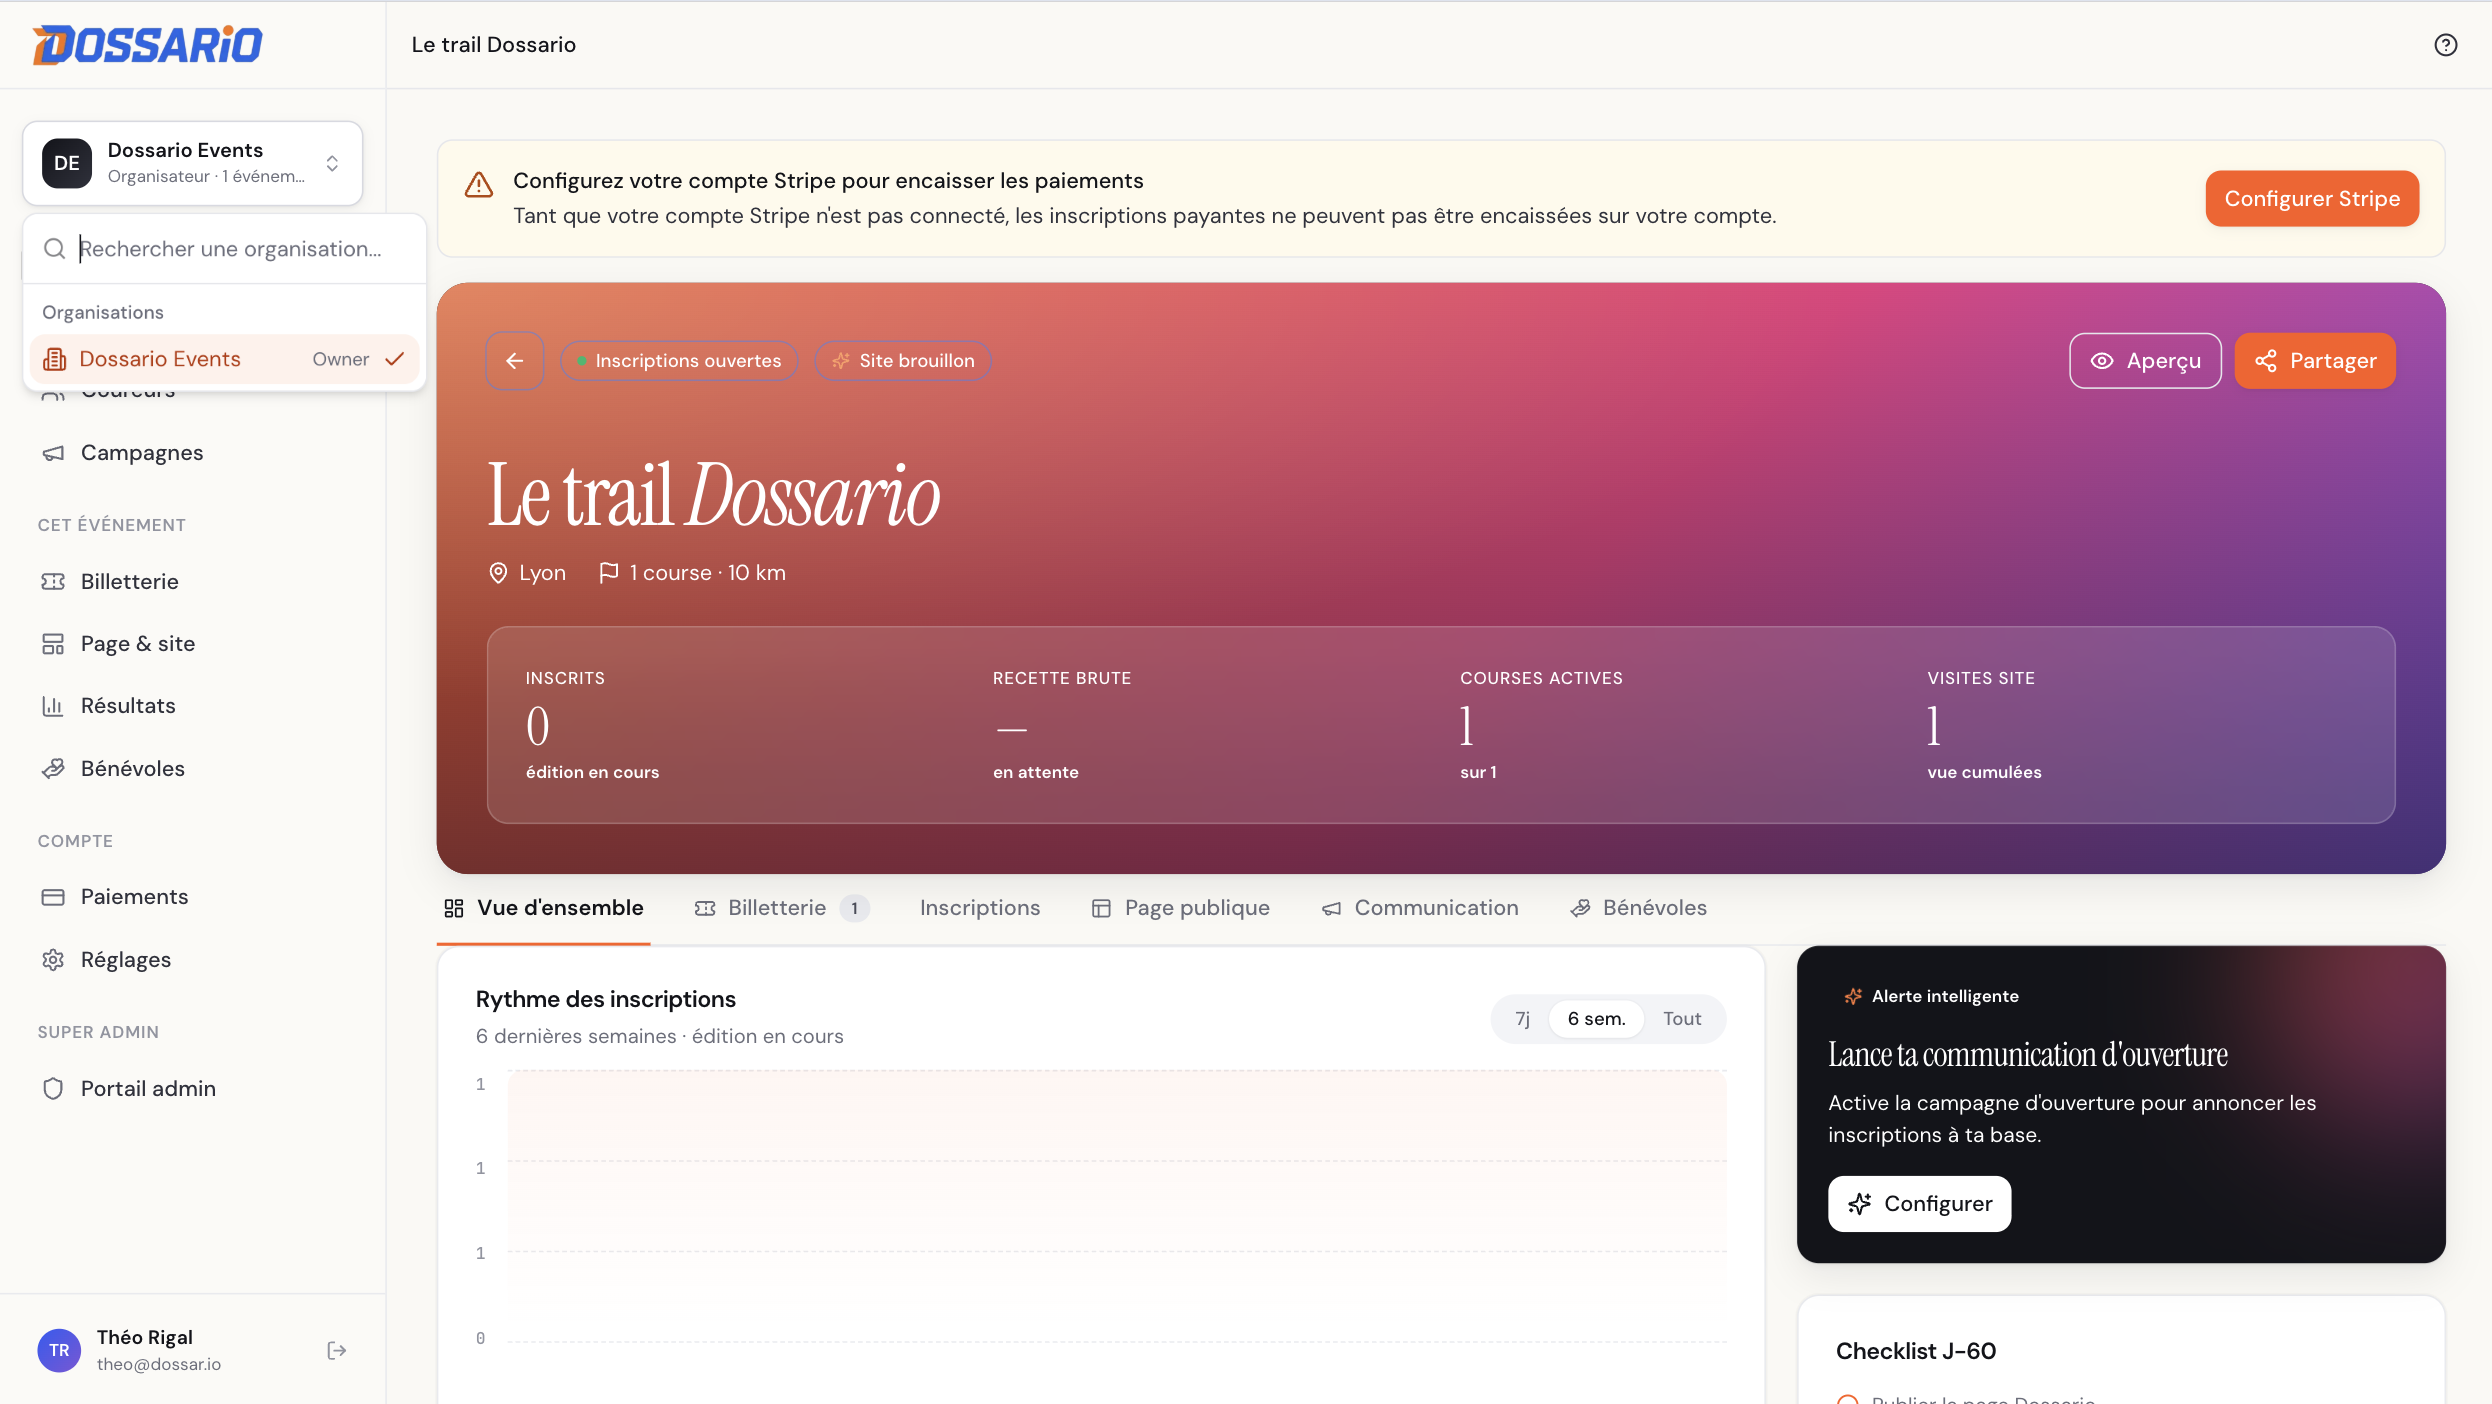Click the Inscriptions ouvertes status badge
This screenshot has height=1404, width=2492.
[679, 361]
